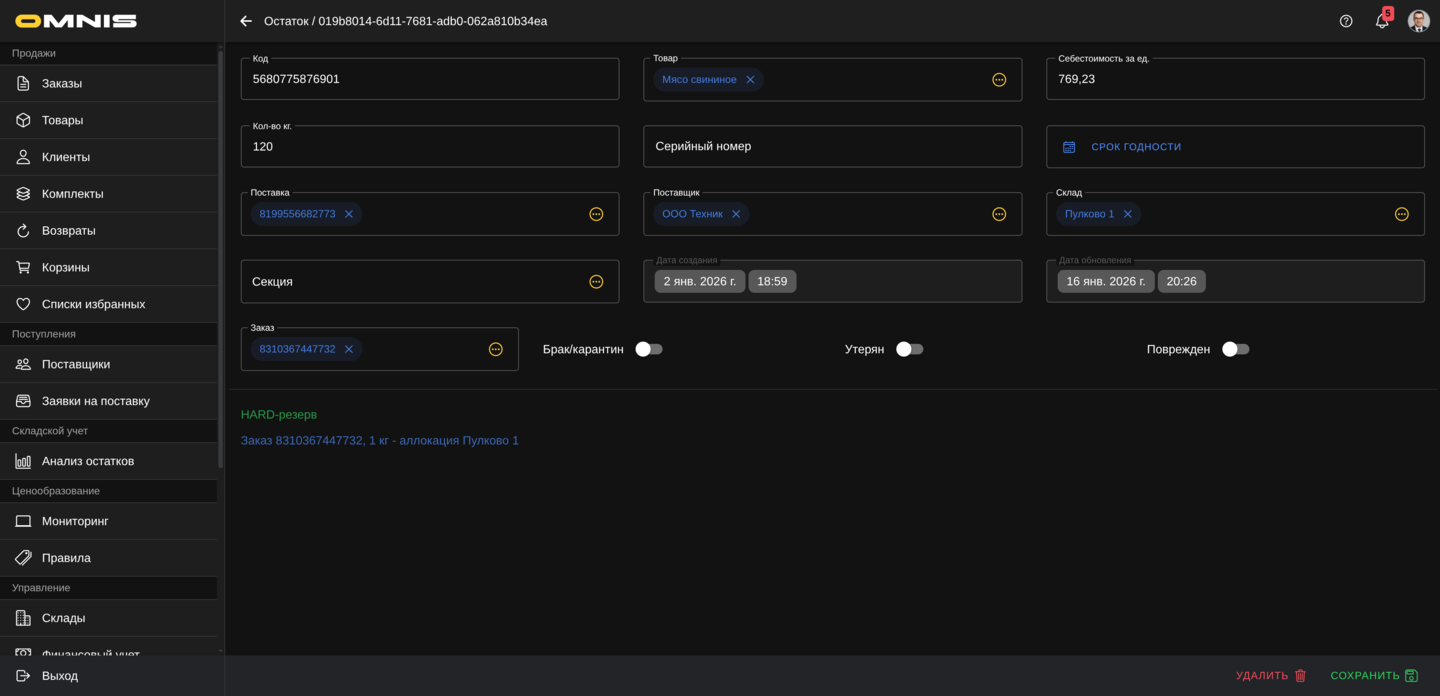Click the back arrow next to Остаток

[246, 21]
